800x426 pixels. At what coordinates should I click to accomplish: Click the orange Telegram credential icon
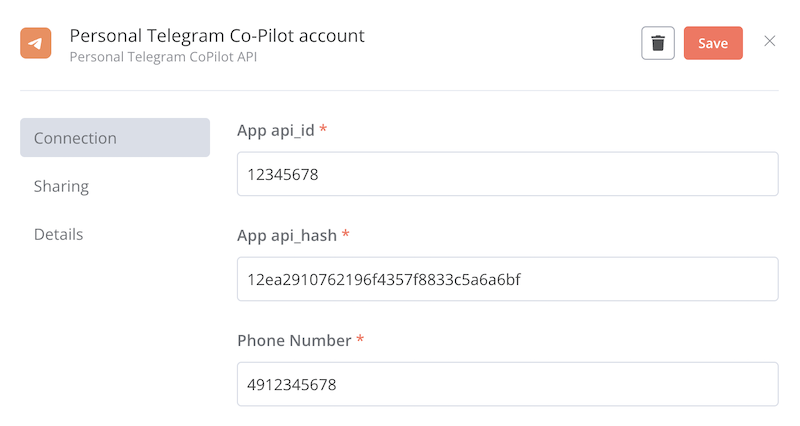[x=36, y=44]
